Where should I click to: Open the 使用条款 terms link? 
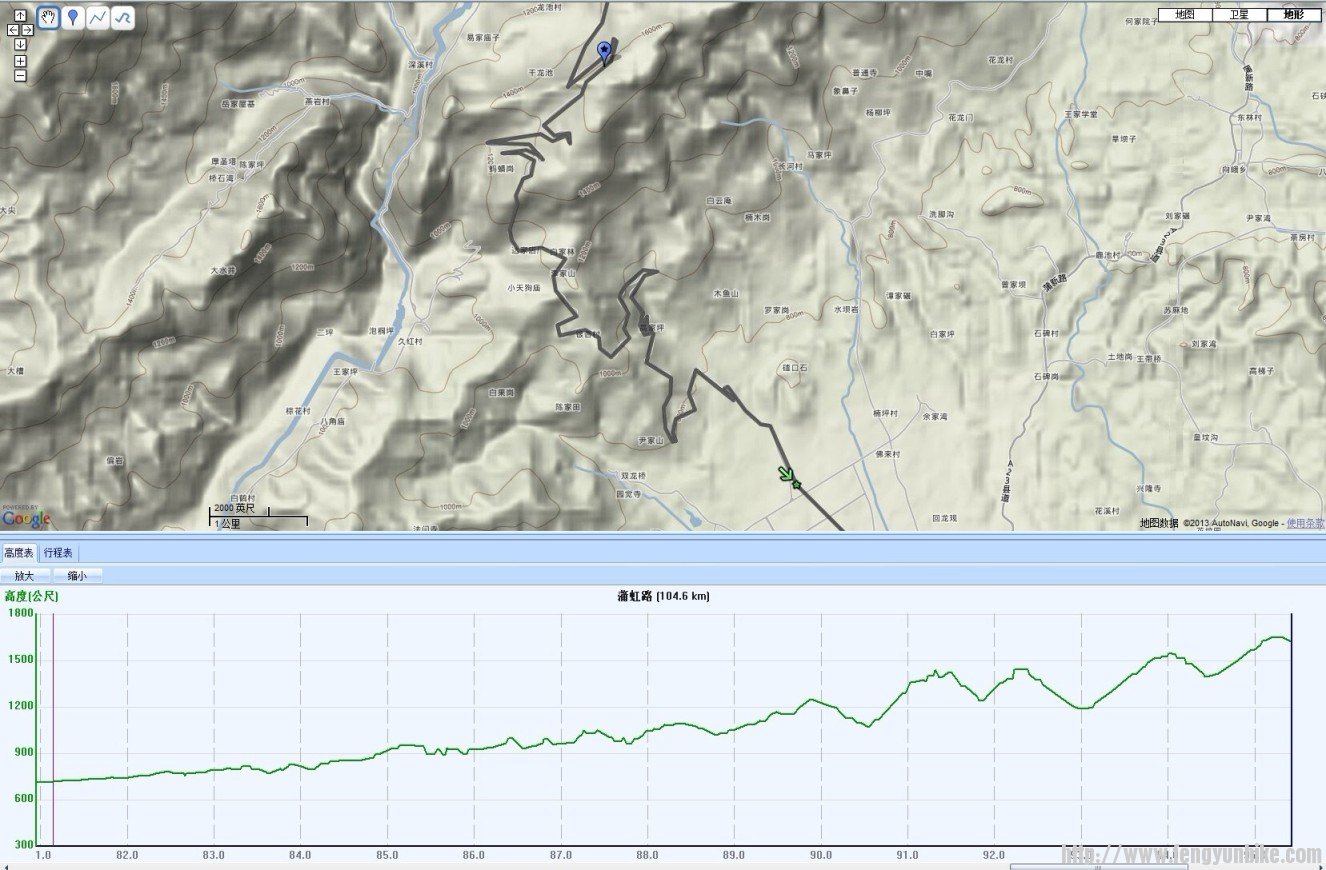1305,523
